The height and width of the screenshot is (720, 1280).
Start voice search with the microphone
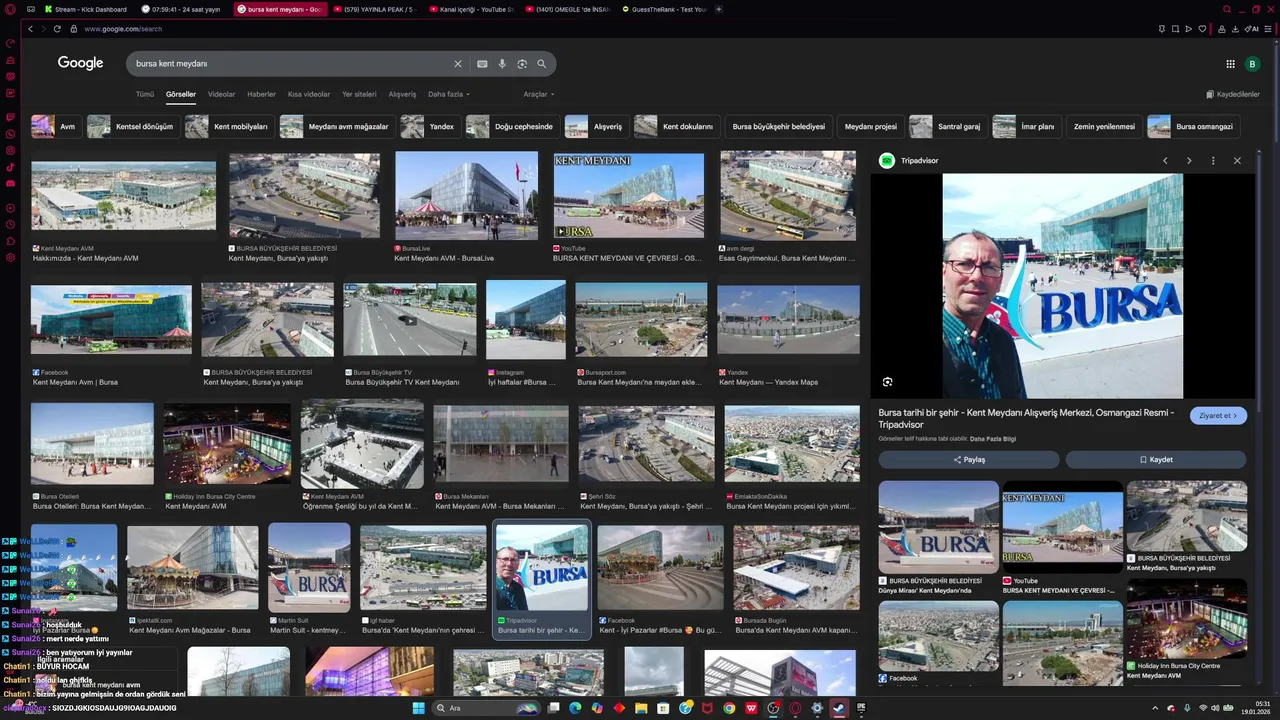[x=502, y=64]
